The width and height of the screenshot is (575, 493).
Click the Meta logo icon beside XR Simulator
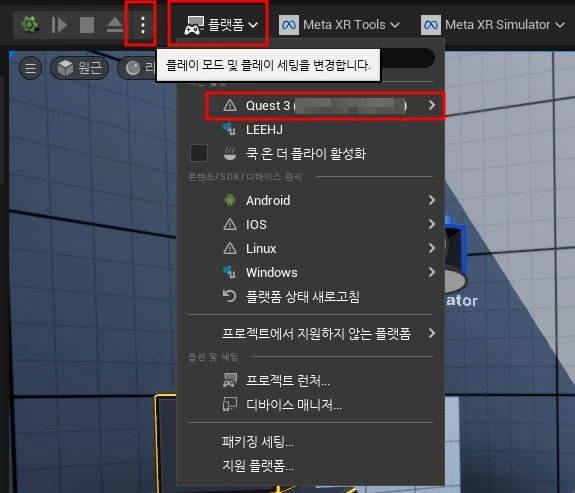pyautogui.click(x=431, y=25)
